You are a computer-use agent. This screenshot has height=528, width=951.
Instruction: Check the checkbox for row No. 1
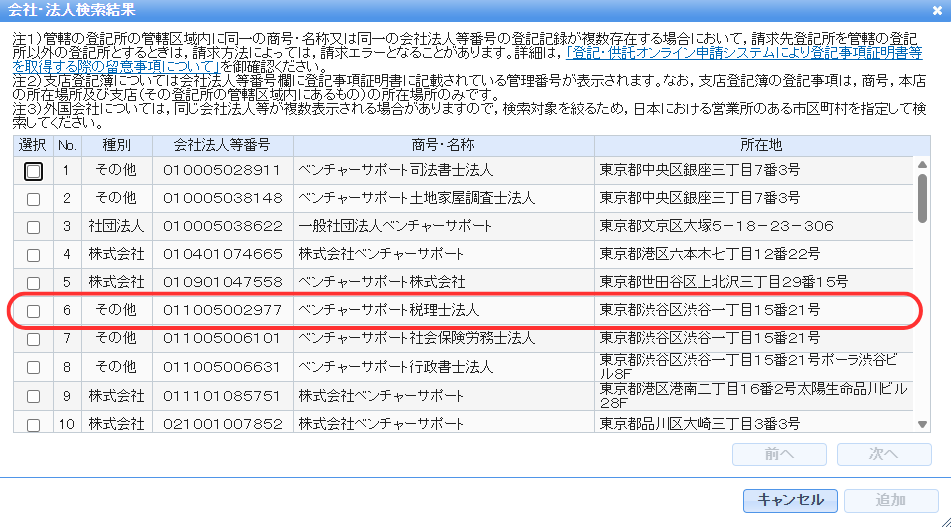(x=34, y=171)
